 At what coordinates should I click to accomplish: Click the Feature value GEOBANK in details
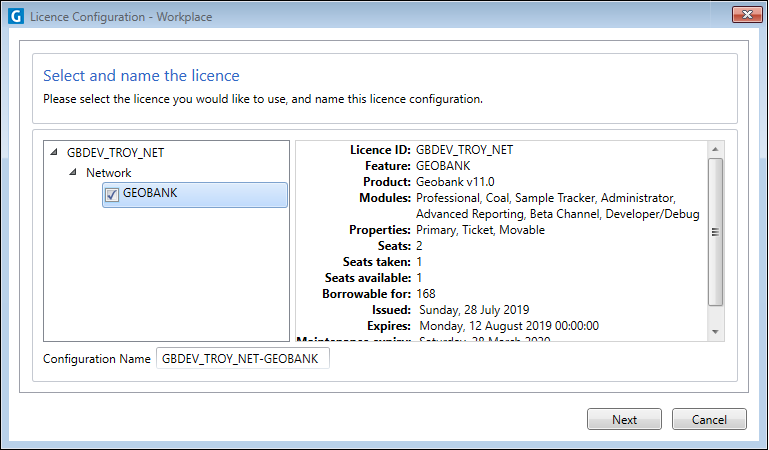click(443, 166)
